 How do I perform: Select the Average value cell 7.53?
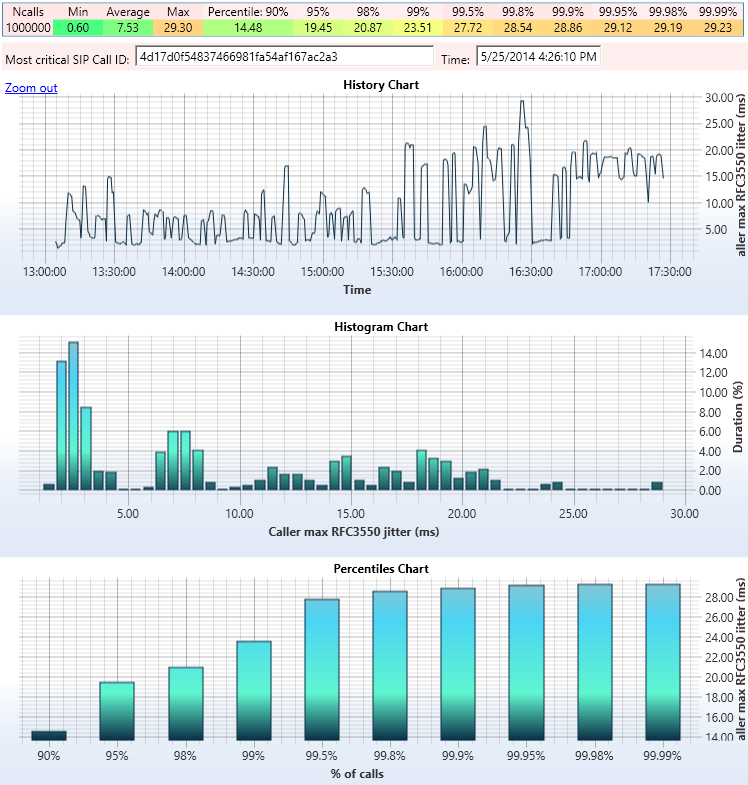click(x=128, y=27)
